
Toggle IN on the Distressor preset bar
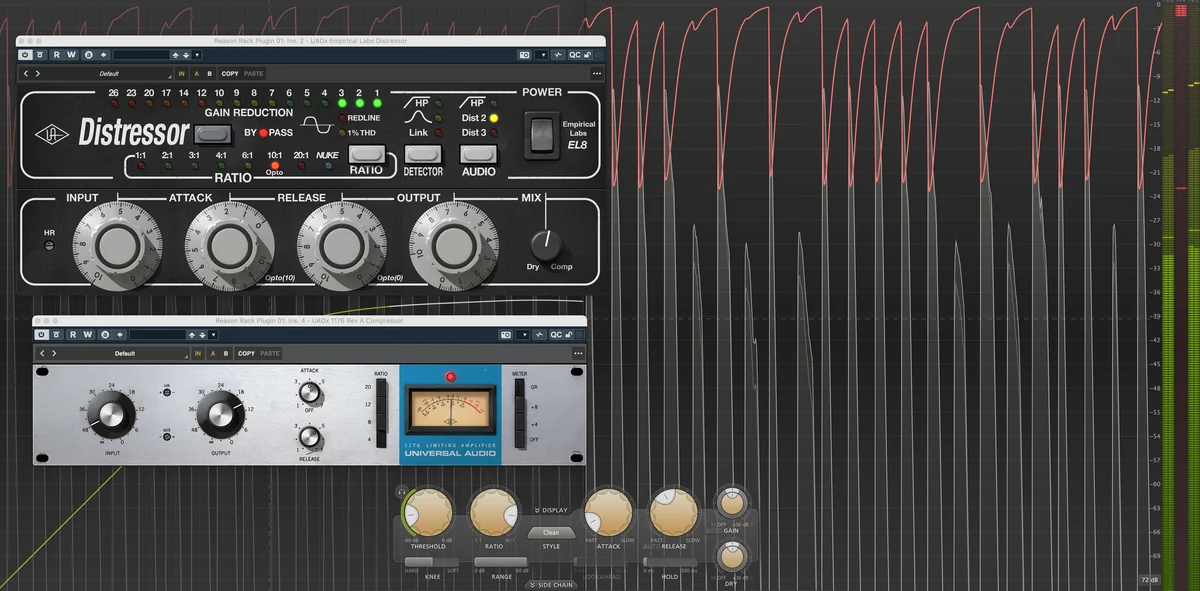coord(180,73)
